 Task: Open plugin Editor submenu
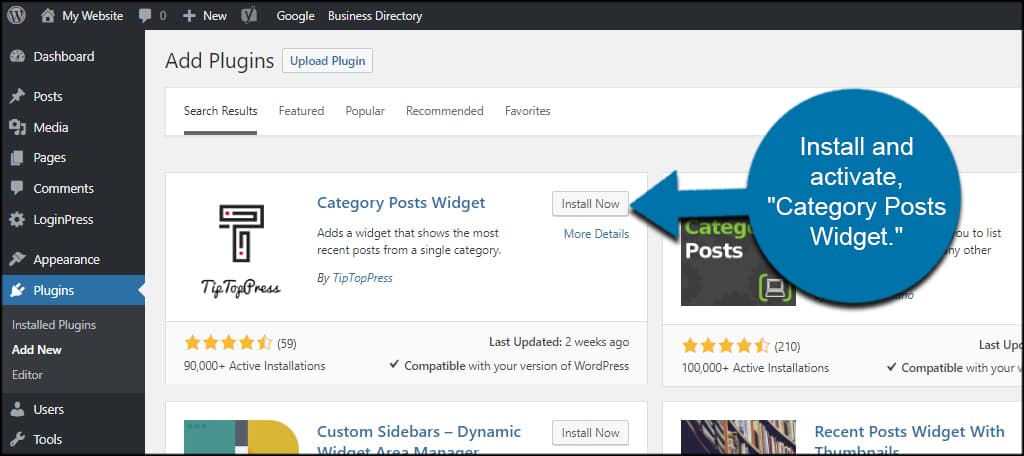pyautogui.click(x=27, y=374)
